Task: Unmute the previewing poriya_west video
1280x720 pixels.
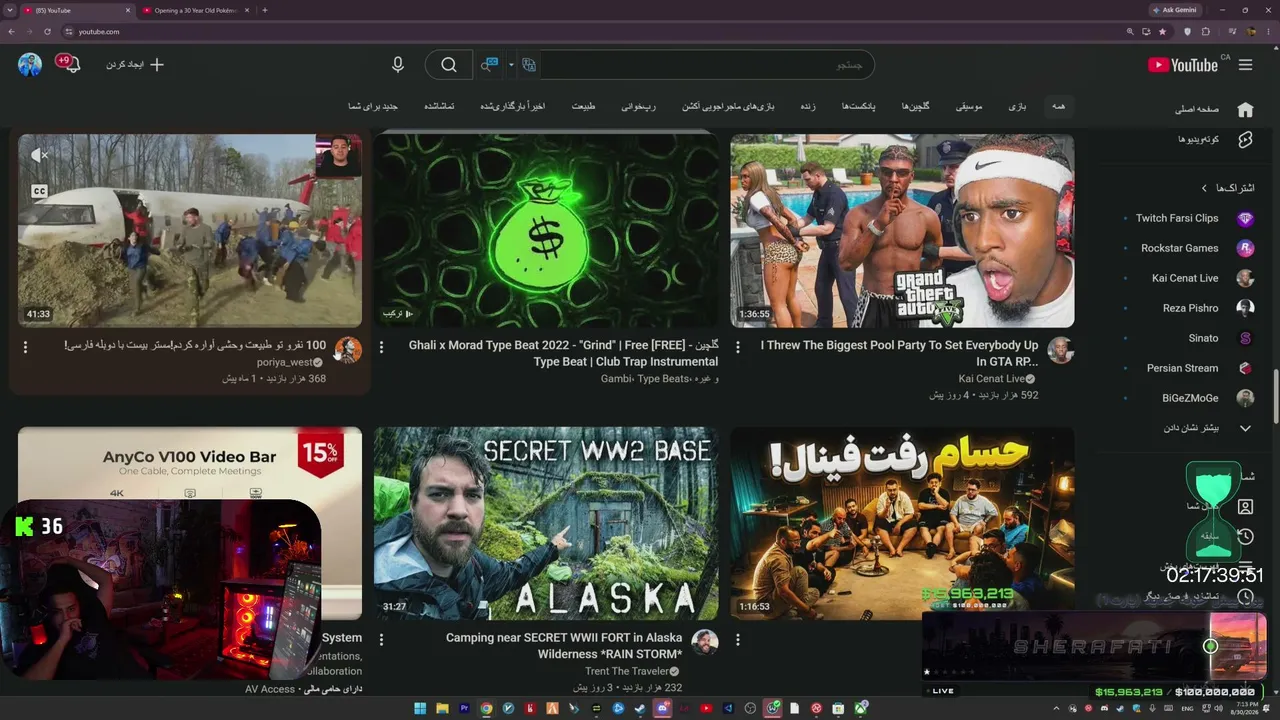Action: click(40, 156)
